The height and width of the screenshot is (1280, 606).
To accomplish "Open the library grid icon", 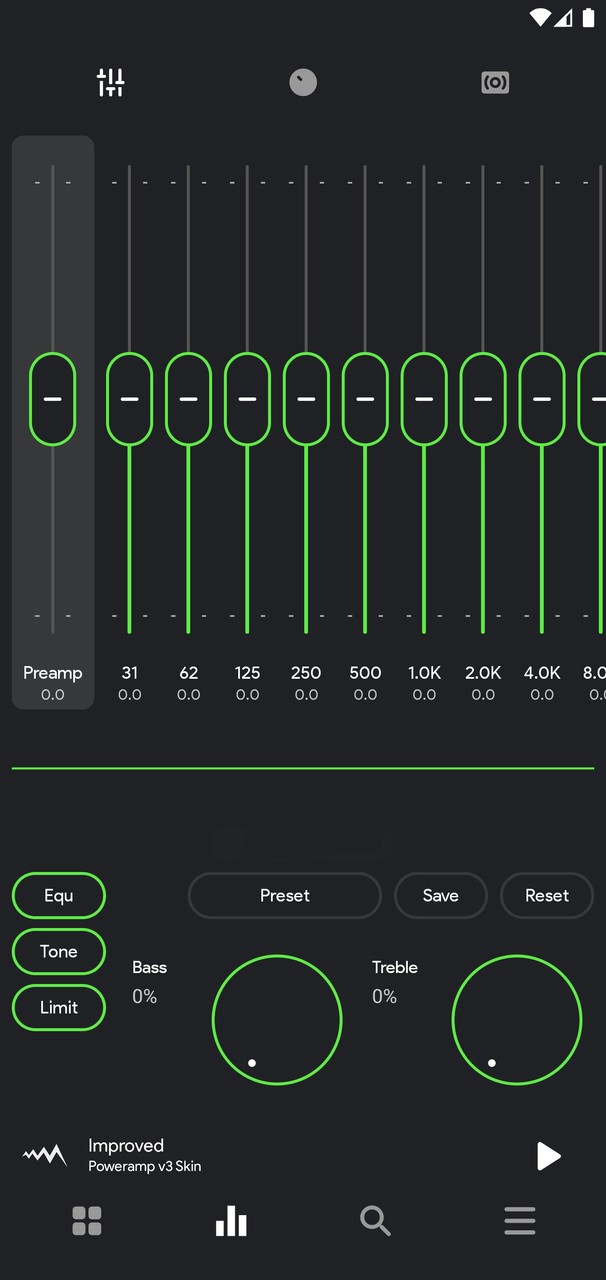I will (x=87, y=1221).
